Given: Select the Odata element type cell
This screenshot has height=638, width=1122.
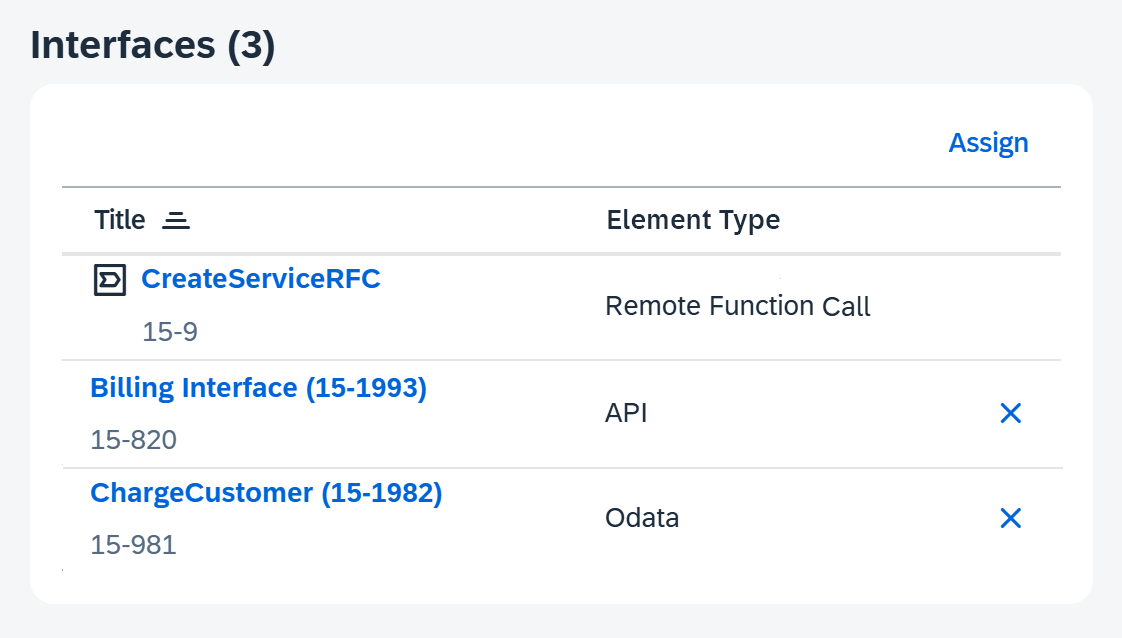Looking at the screenshot, I should tap(642, 518).
